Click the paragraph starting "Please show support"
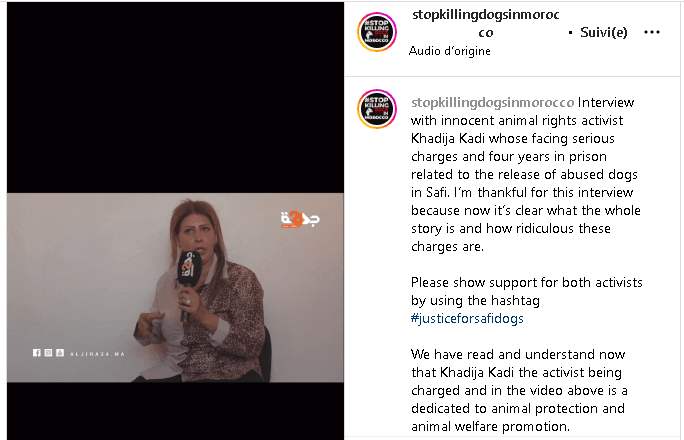 coord(527,300)
